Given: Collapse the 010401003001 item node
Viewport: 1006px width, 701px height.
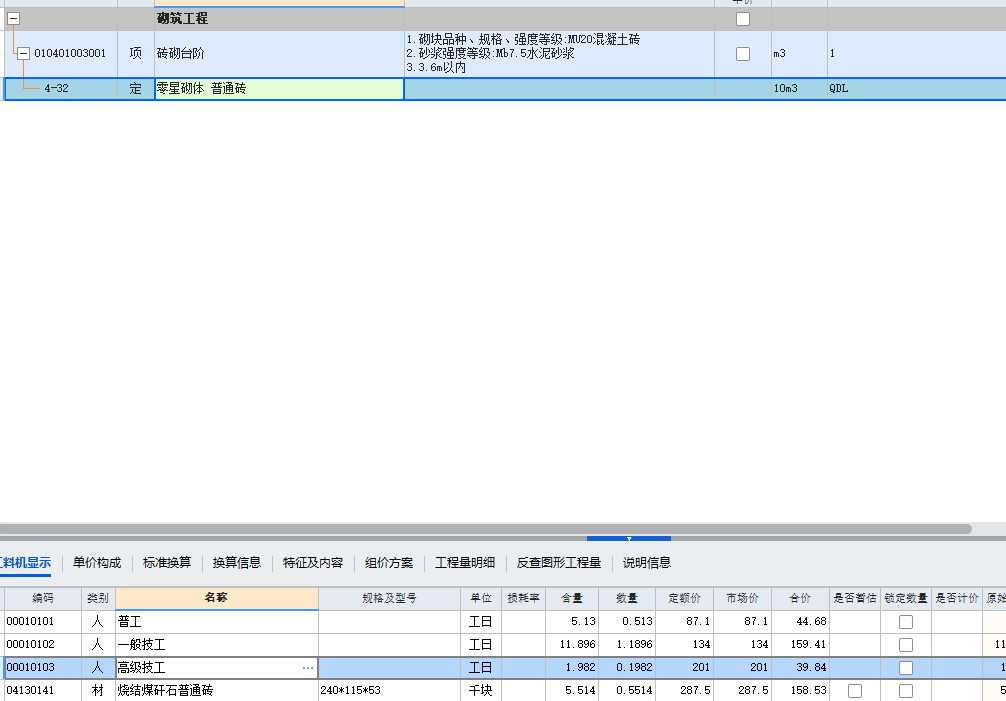Looking at the screenshot, I should pyautogui.click(x=23, y=53).
